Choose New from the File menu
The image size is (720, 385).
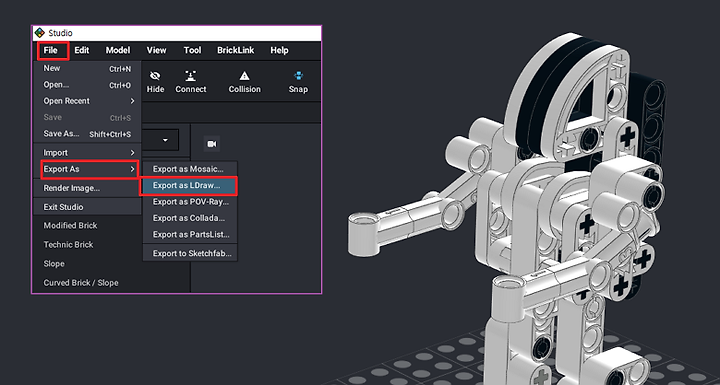point(87,68)
